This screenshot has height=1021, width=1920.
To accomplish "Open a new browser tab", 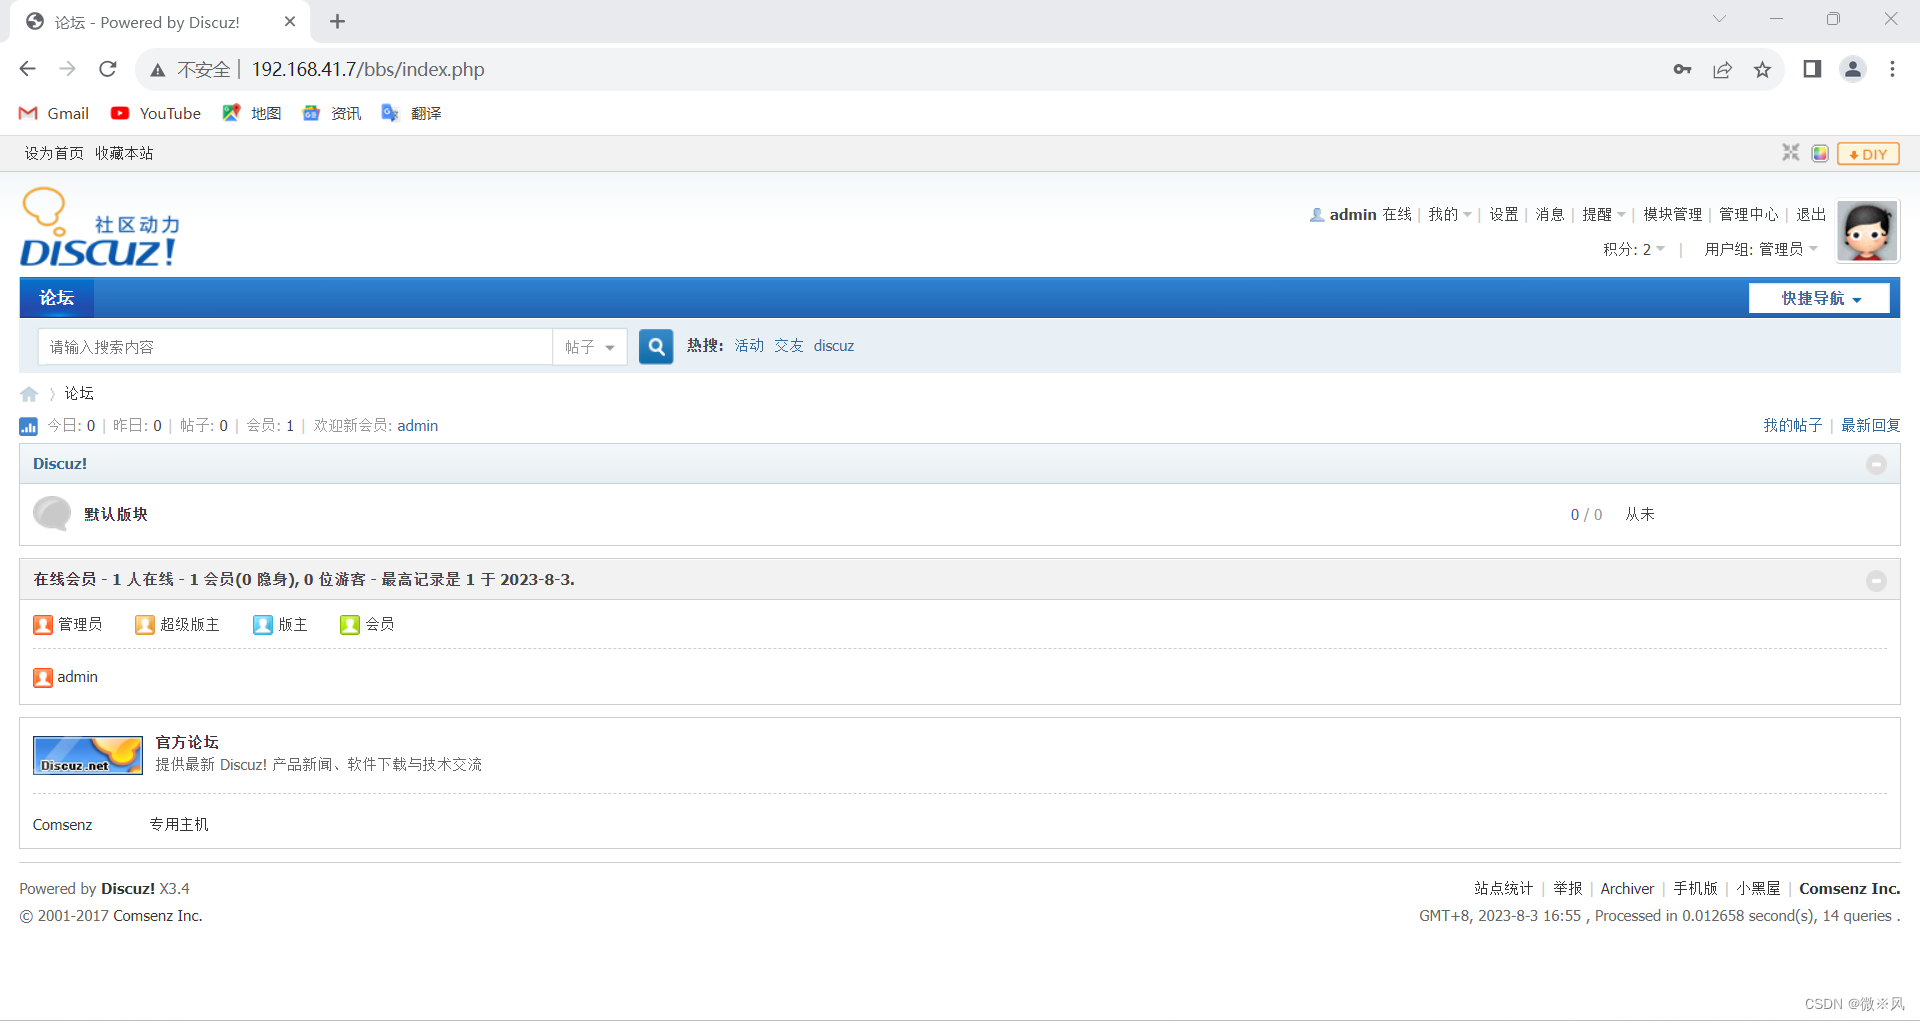I will tap(337, 21).
